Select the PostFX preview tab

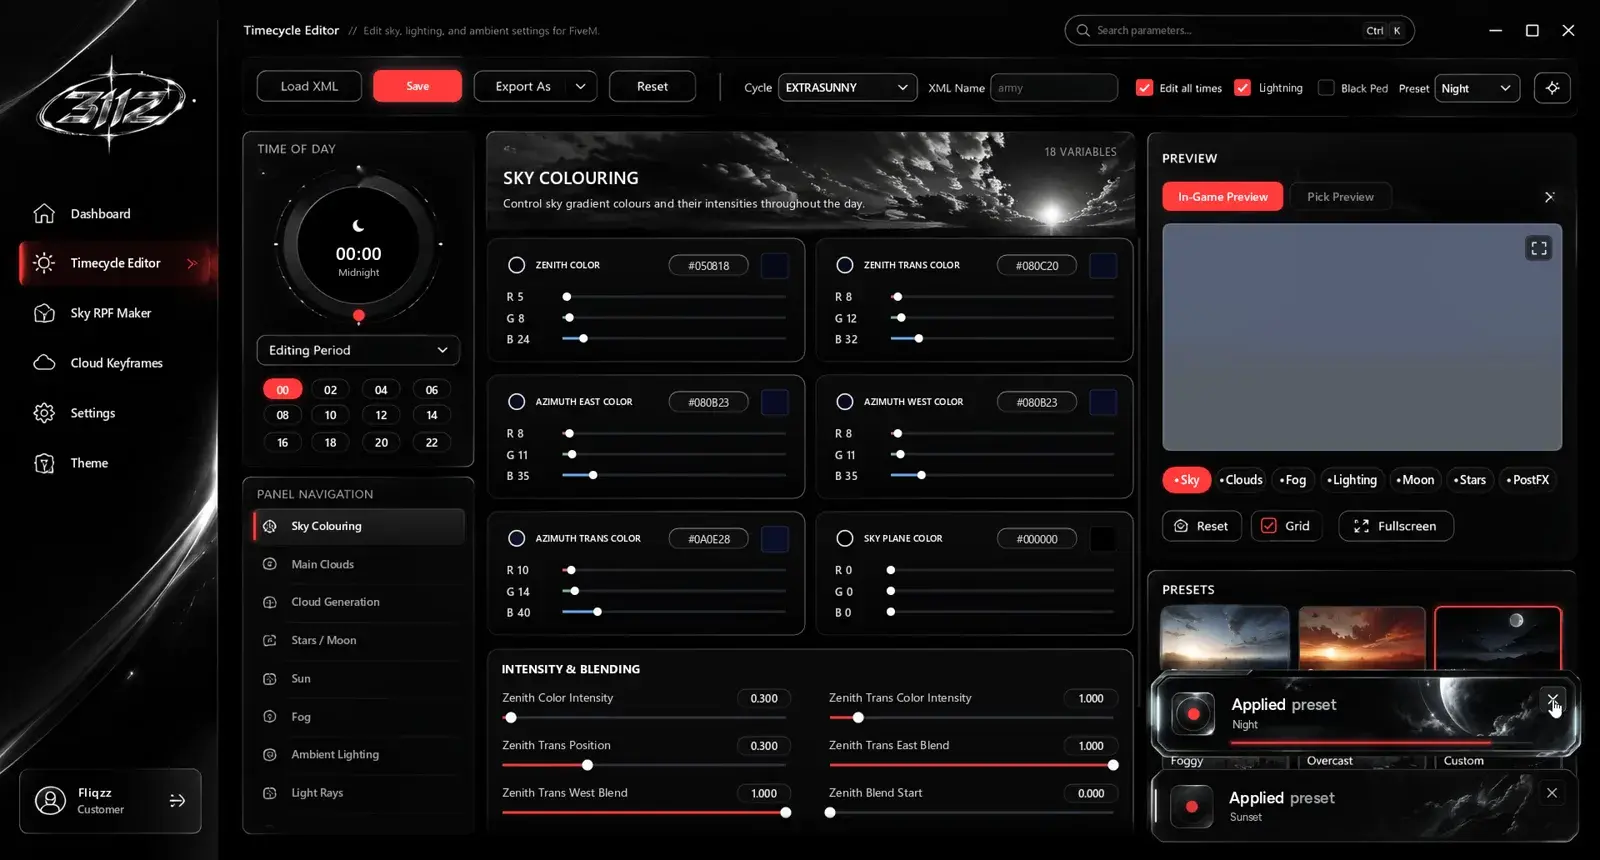[1528, 480]
